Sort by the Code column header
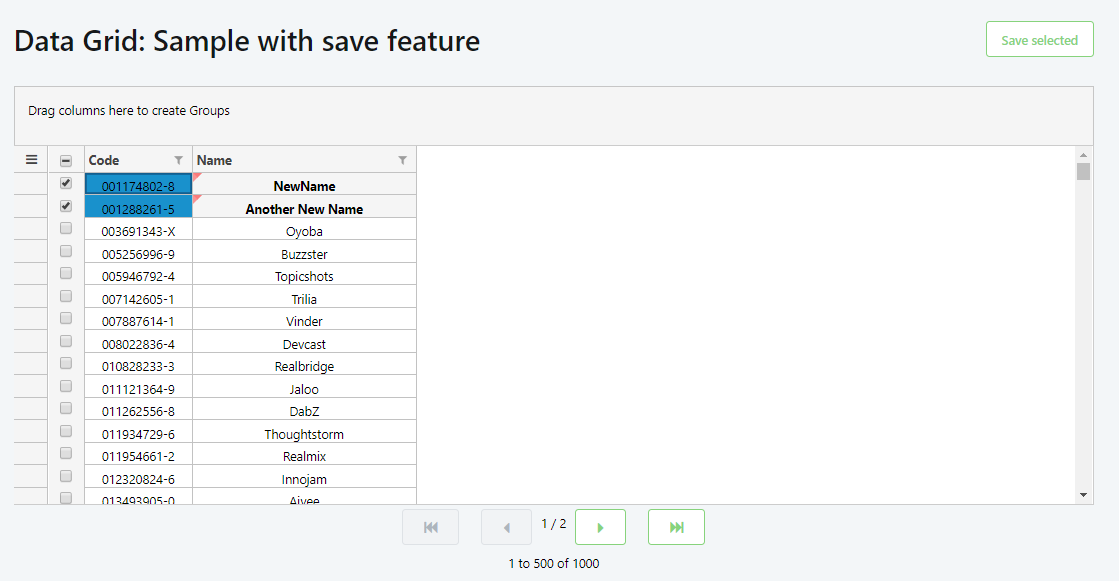The height and width of the screenshot is (581, 1119). coord(103,159)
